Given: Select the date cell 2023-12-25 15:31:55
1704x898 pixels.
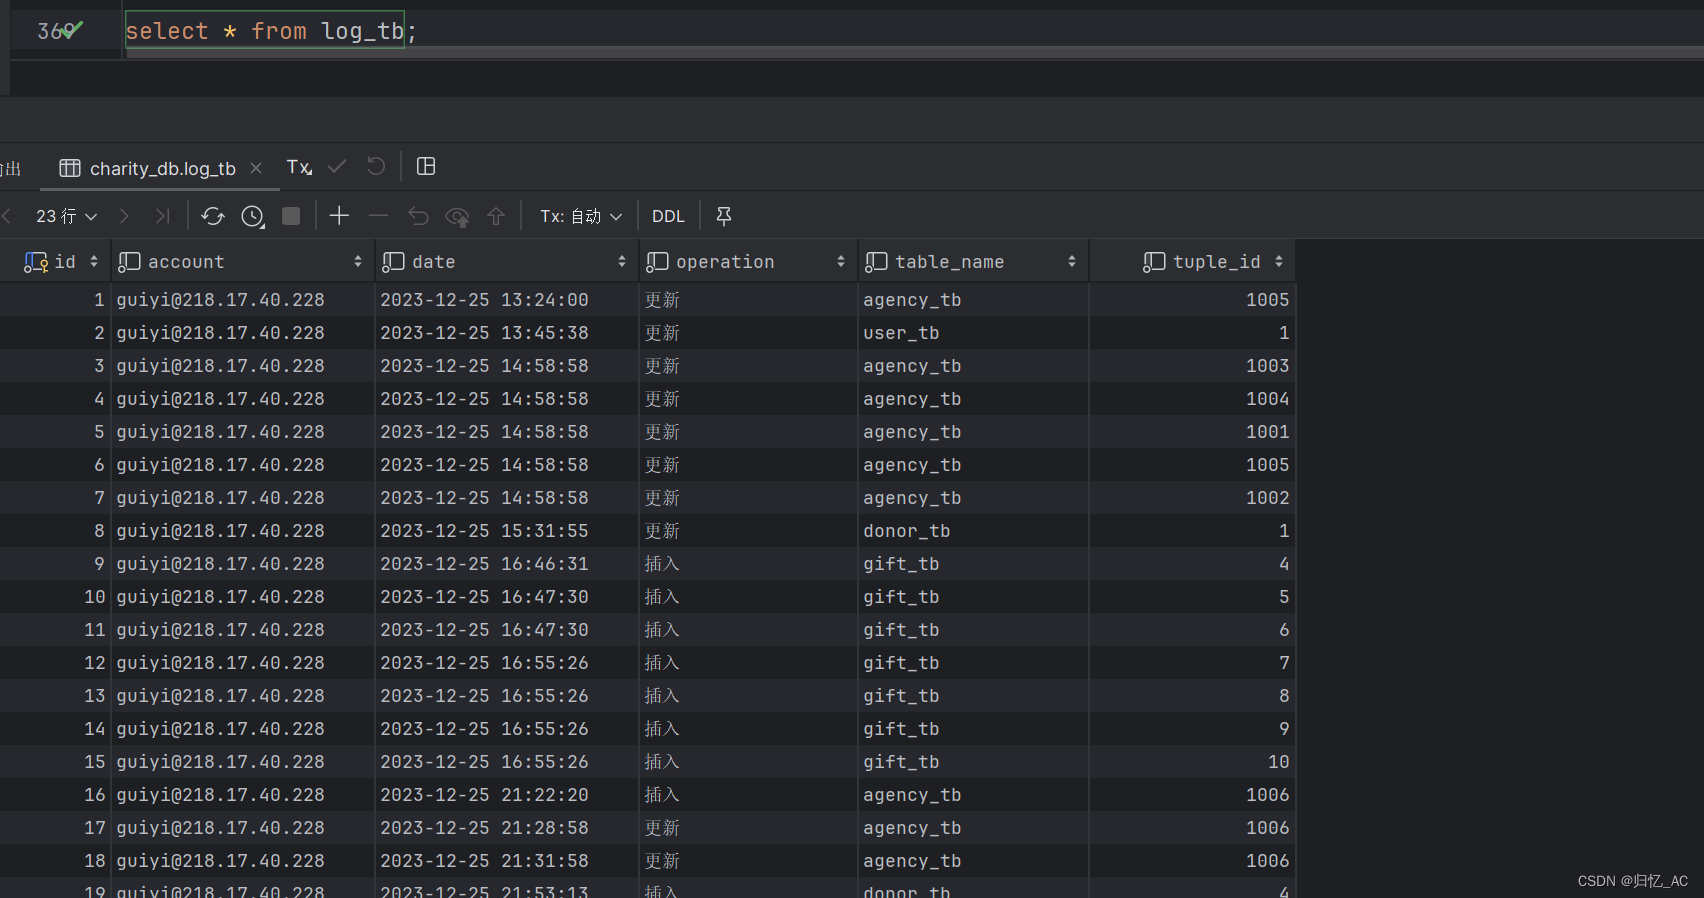Looking at the screenshot, I should coord(507,531).
